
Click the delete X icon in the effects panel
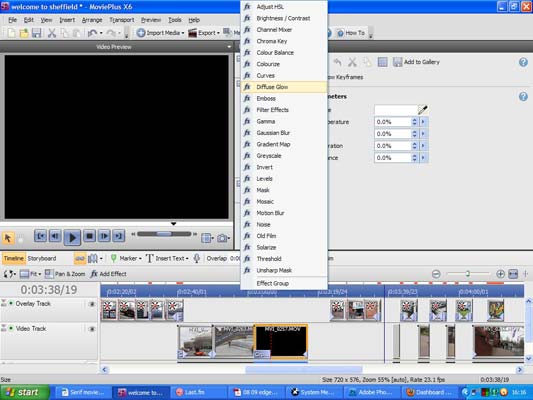coord(353,62)
